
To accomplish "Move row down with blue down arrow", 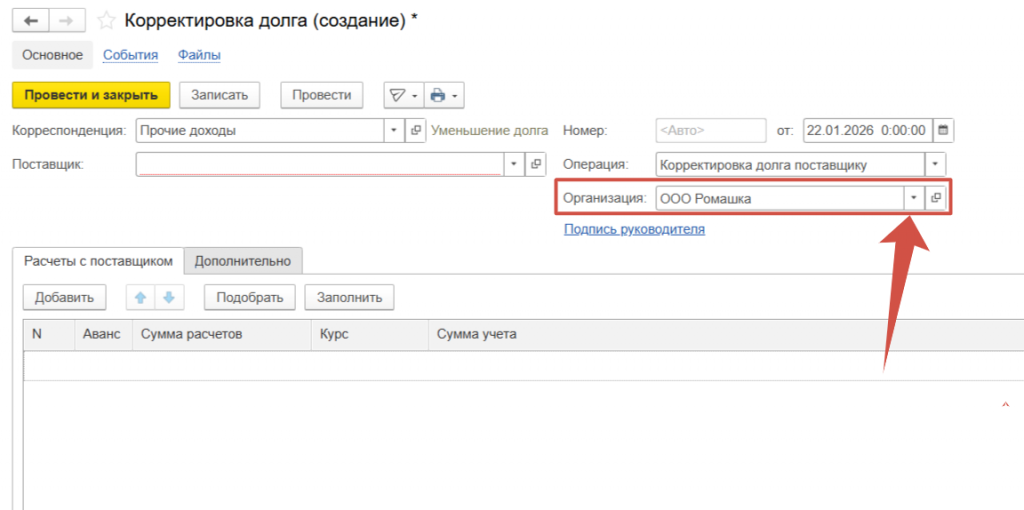I will (x=169, y=297).
